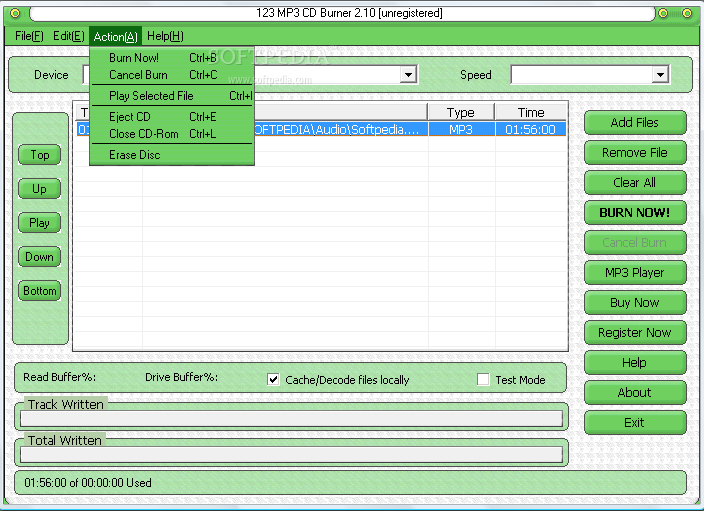Move track Up with Up button
Image resolution: width=704 pixels, height=511 pixels.
click(40, 189)
